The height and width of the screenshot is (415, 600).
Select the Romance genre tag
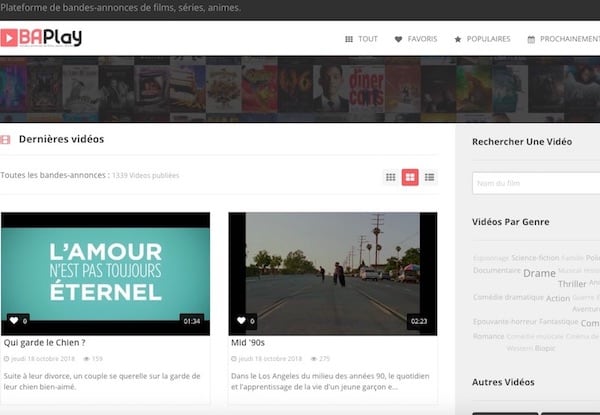(x=489, y=336)
